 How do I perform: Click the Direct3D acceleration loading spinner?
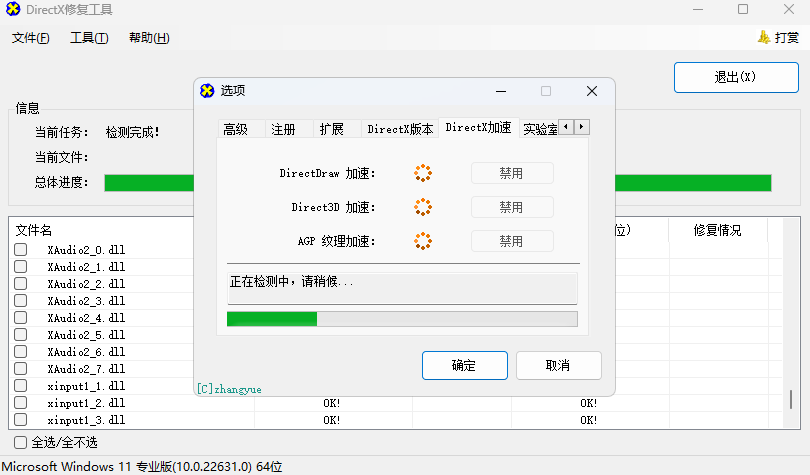423,207
